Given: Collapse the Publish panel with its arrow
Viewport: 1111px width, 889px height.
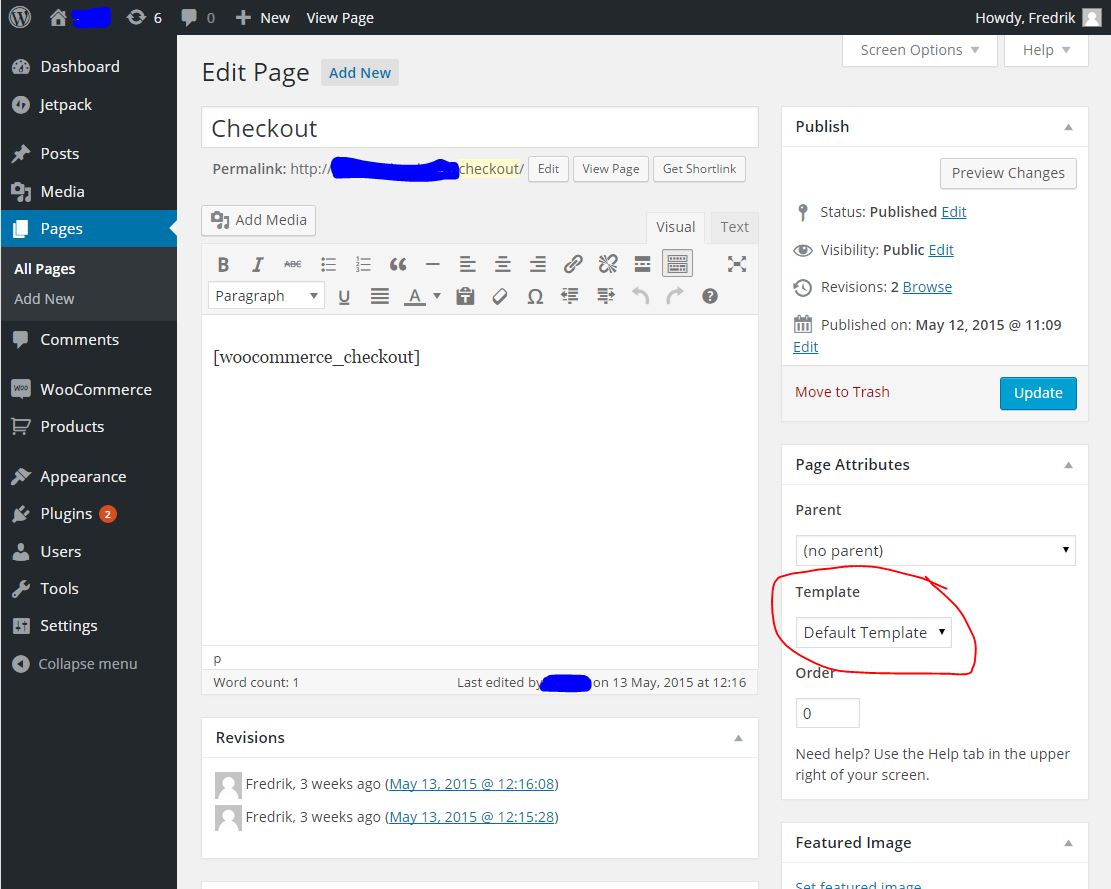Looking at the screenshot, I should click(x=1068, y=127).
